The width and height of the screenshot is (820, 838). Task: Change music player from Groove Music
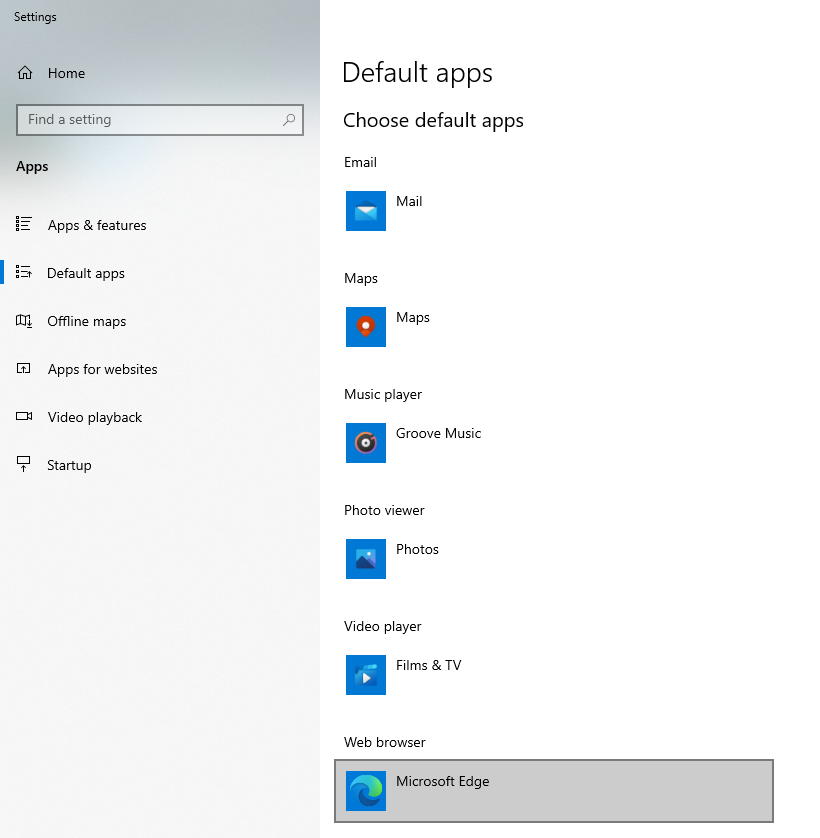point(438,433)
